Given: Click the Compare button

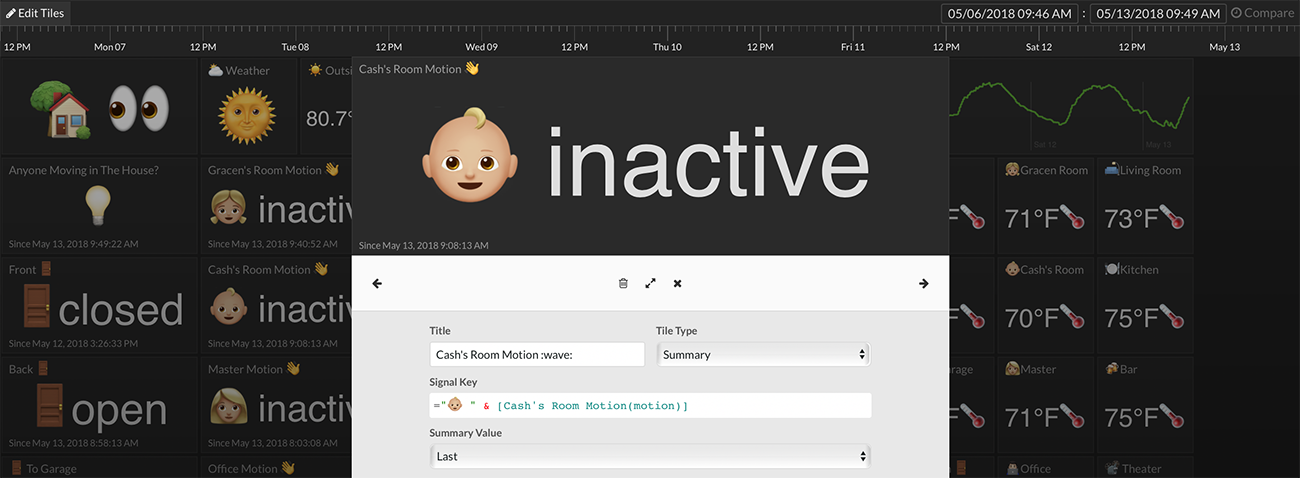Looking at the screenshot, I should point(1262,13).
